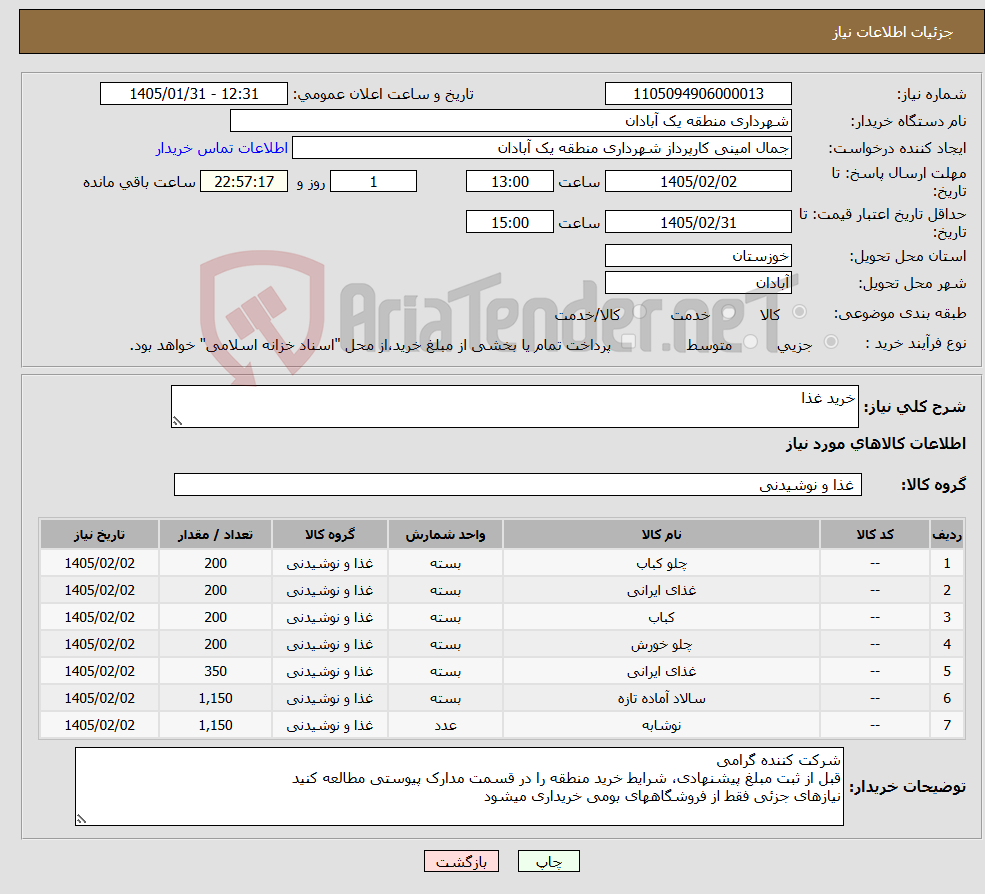The height and width of the screenshot is (894, 985).
Task: Click the delivery province خوزستان field
Action: (x=698, y=256)
